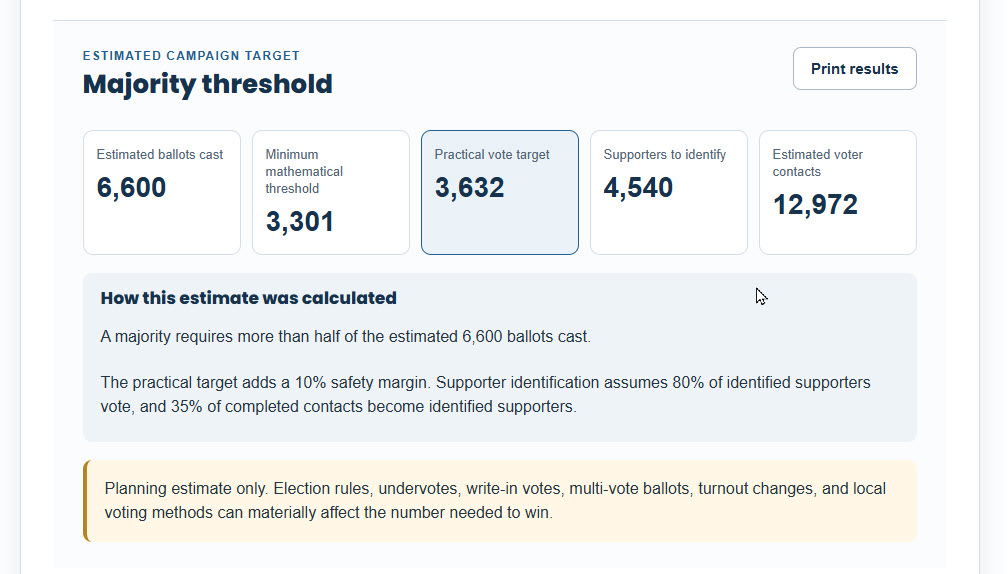Click the 4,540 supporters number
The height and width of the screenshot is (574, 1008).
[638, 188]
